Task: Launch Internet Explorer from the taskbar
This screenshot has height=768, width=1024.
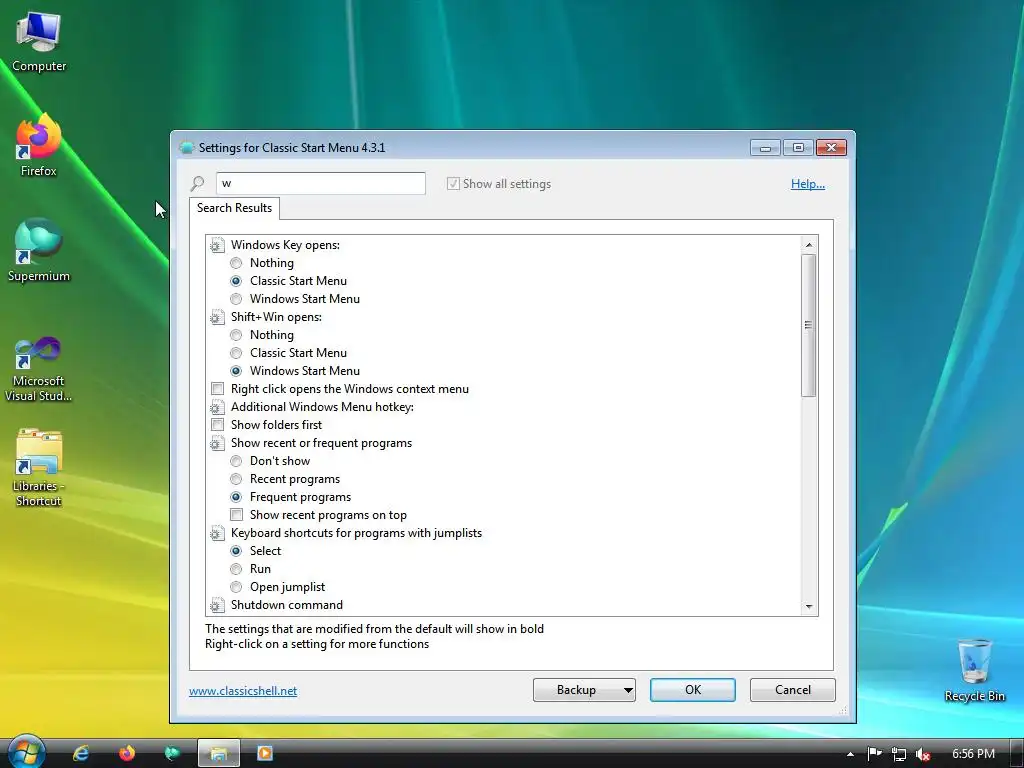Action: (x=81, y=754)
